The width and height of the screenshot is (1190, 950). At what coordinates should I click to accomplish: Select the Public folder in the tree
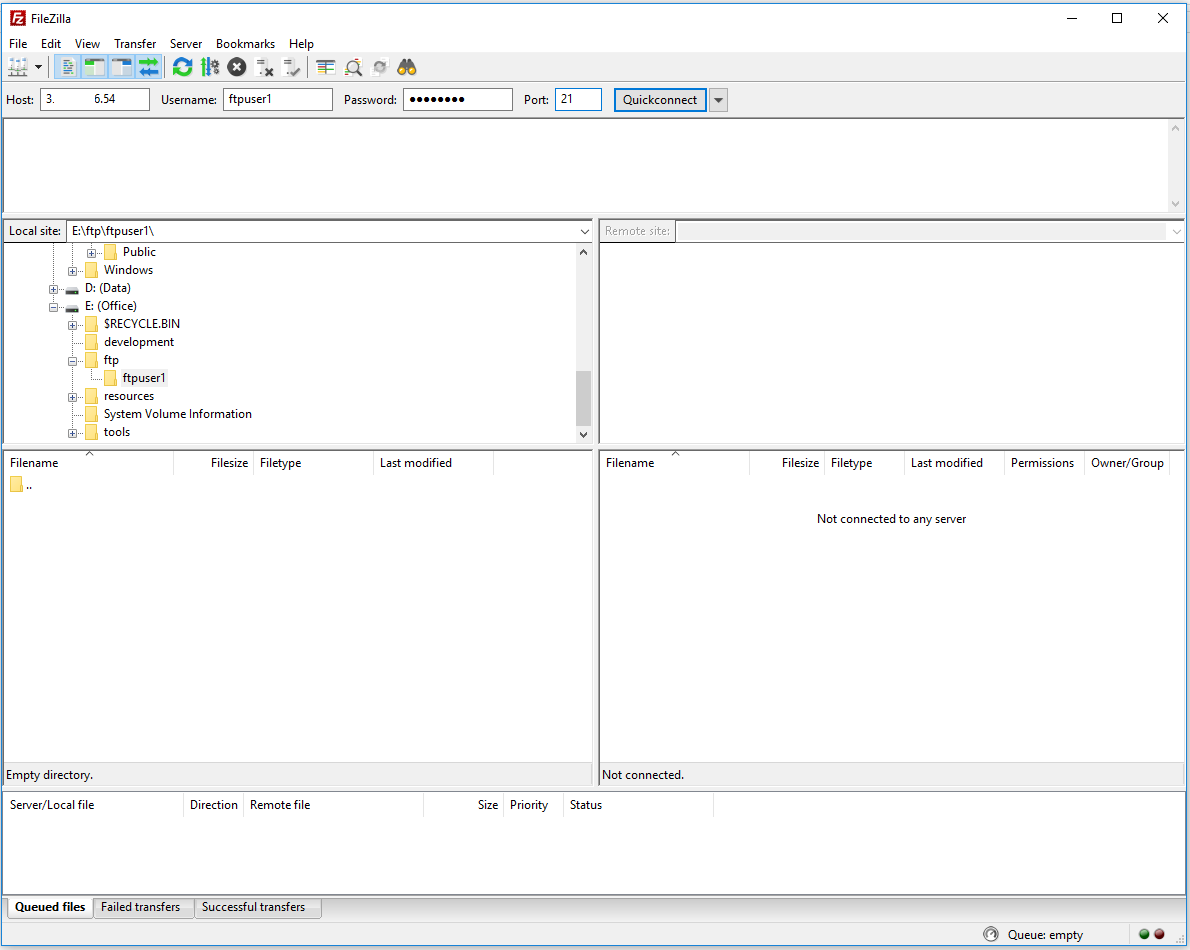[x=139, y=252]
